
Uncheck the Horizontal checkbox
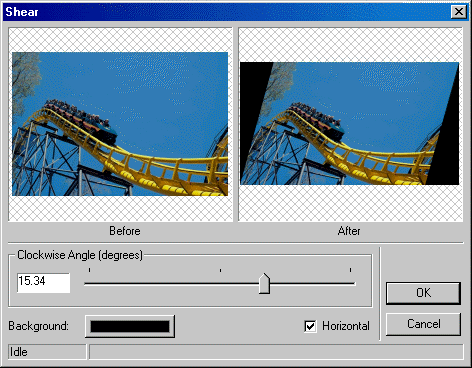(x=310, y=326)
